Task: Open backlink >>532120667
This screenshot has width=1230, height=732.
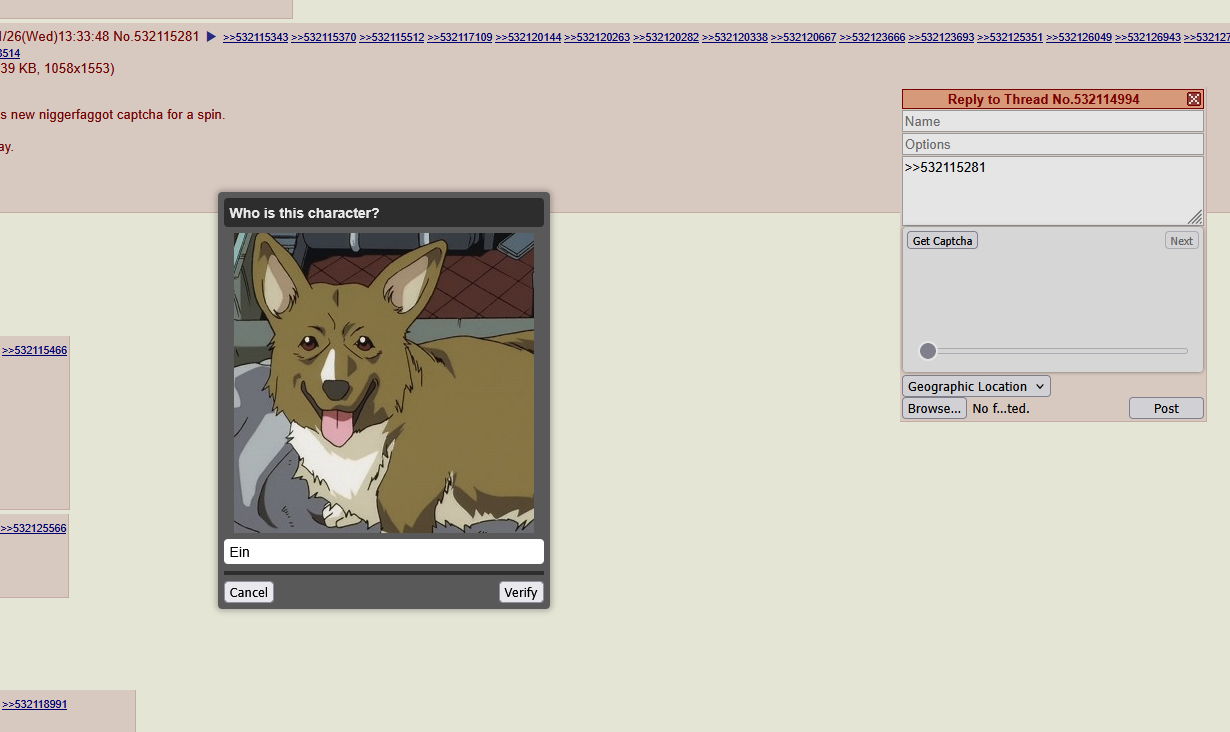Action: (x=804, y=38)
